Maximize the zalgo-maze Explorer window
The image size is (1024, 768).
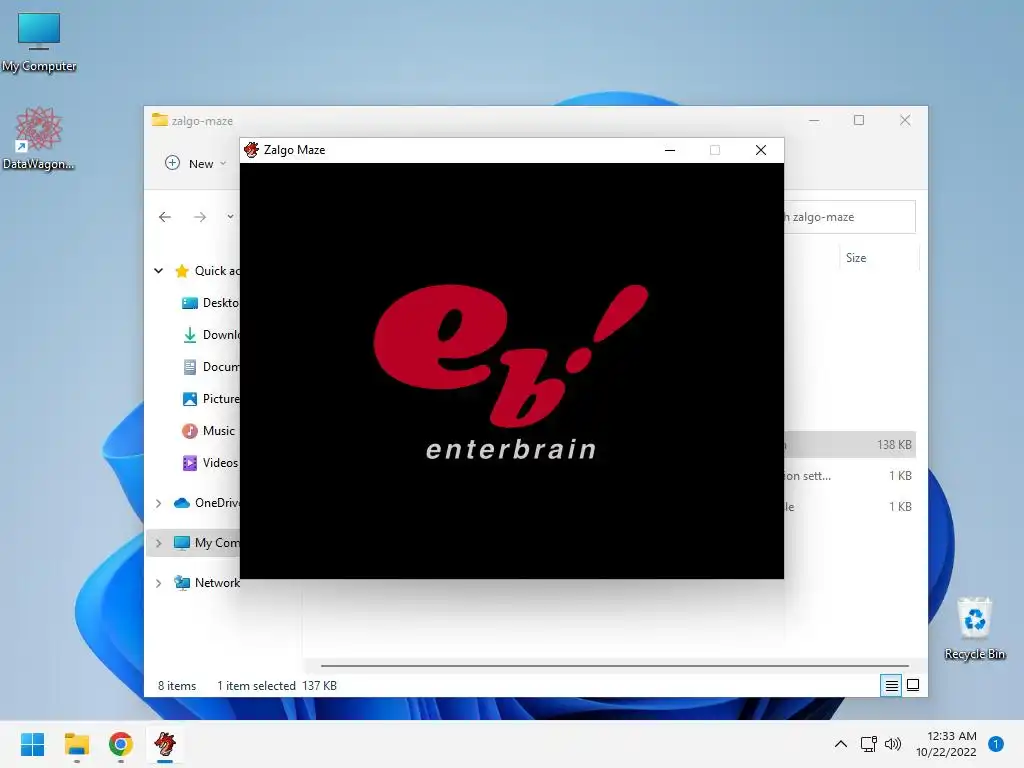point(859,120)
